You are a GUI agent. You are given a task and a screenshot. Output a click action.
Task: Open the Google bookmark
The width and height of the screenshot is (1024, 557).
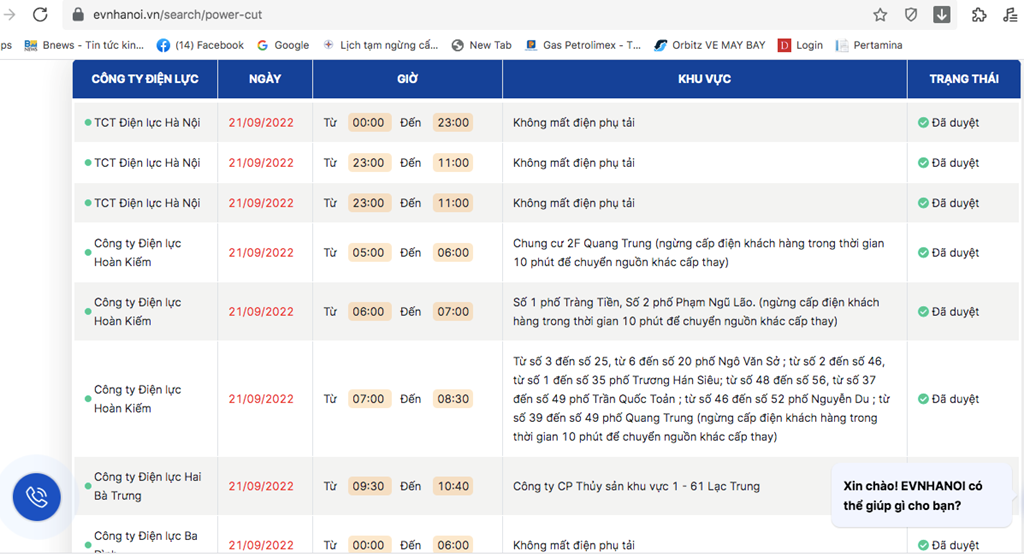(283, 45)
